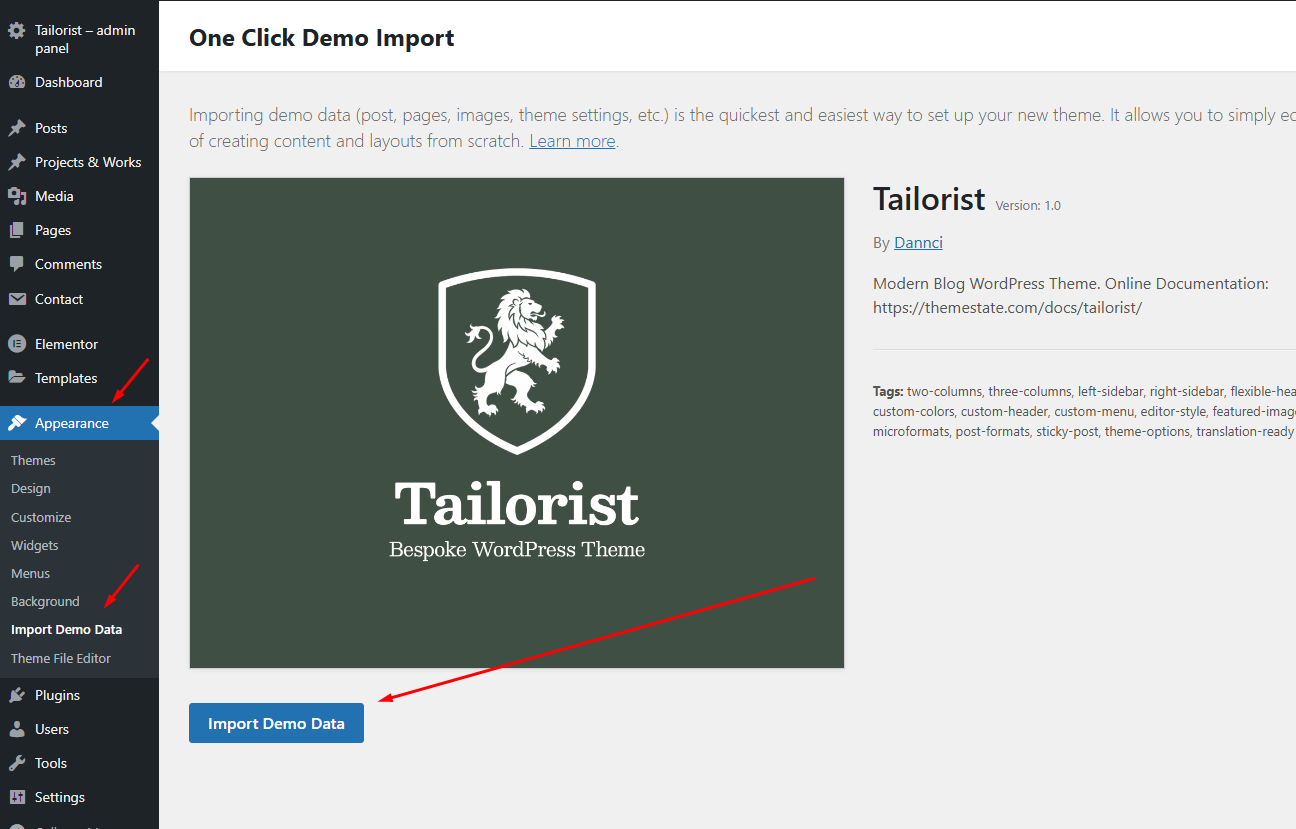Click the Templates folder icon
Image resolution: width=1296 pixels, height=829 pixels.
pos(16,378)
